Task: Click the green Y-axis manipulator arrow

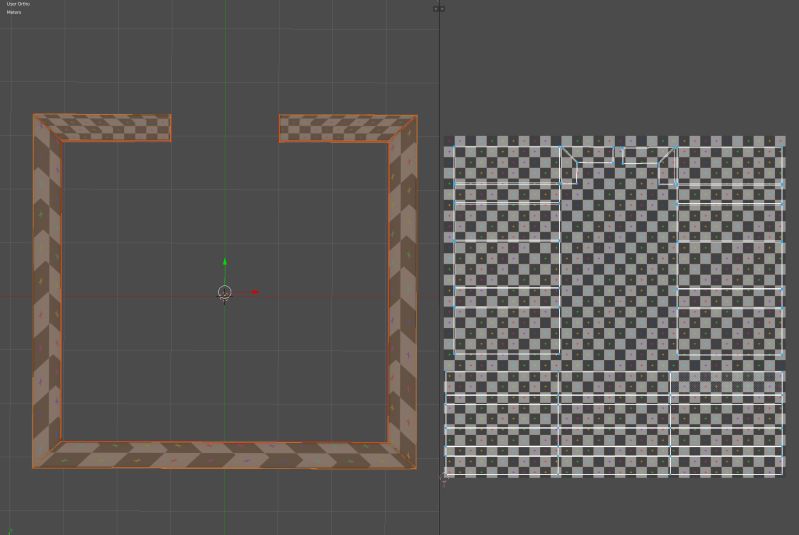Action: (x=225, y=262)
